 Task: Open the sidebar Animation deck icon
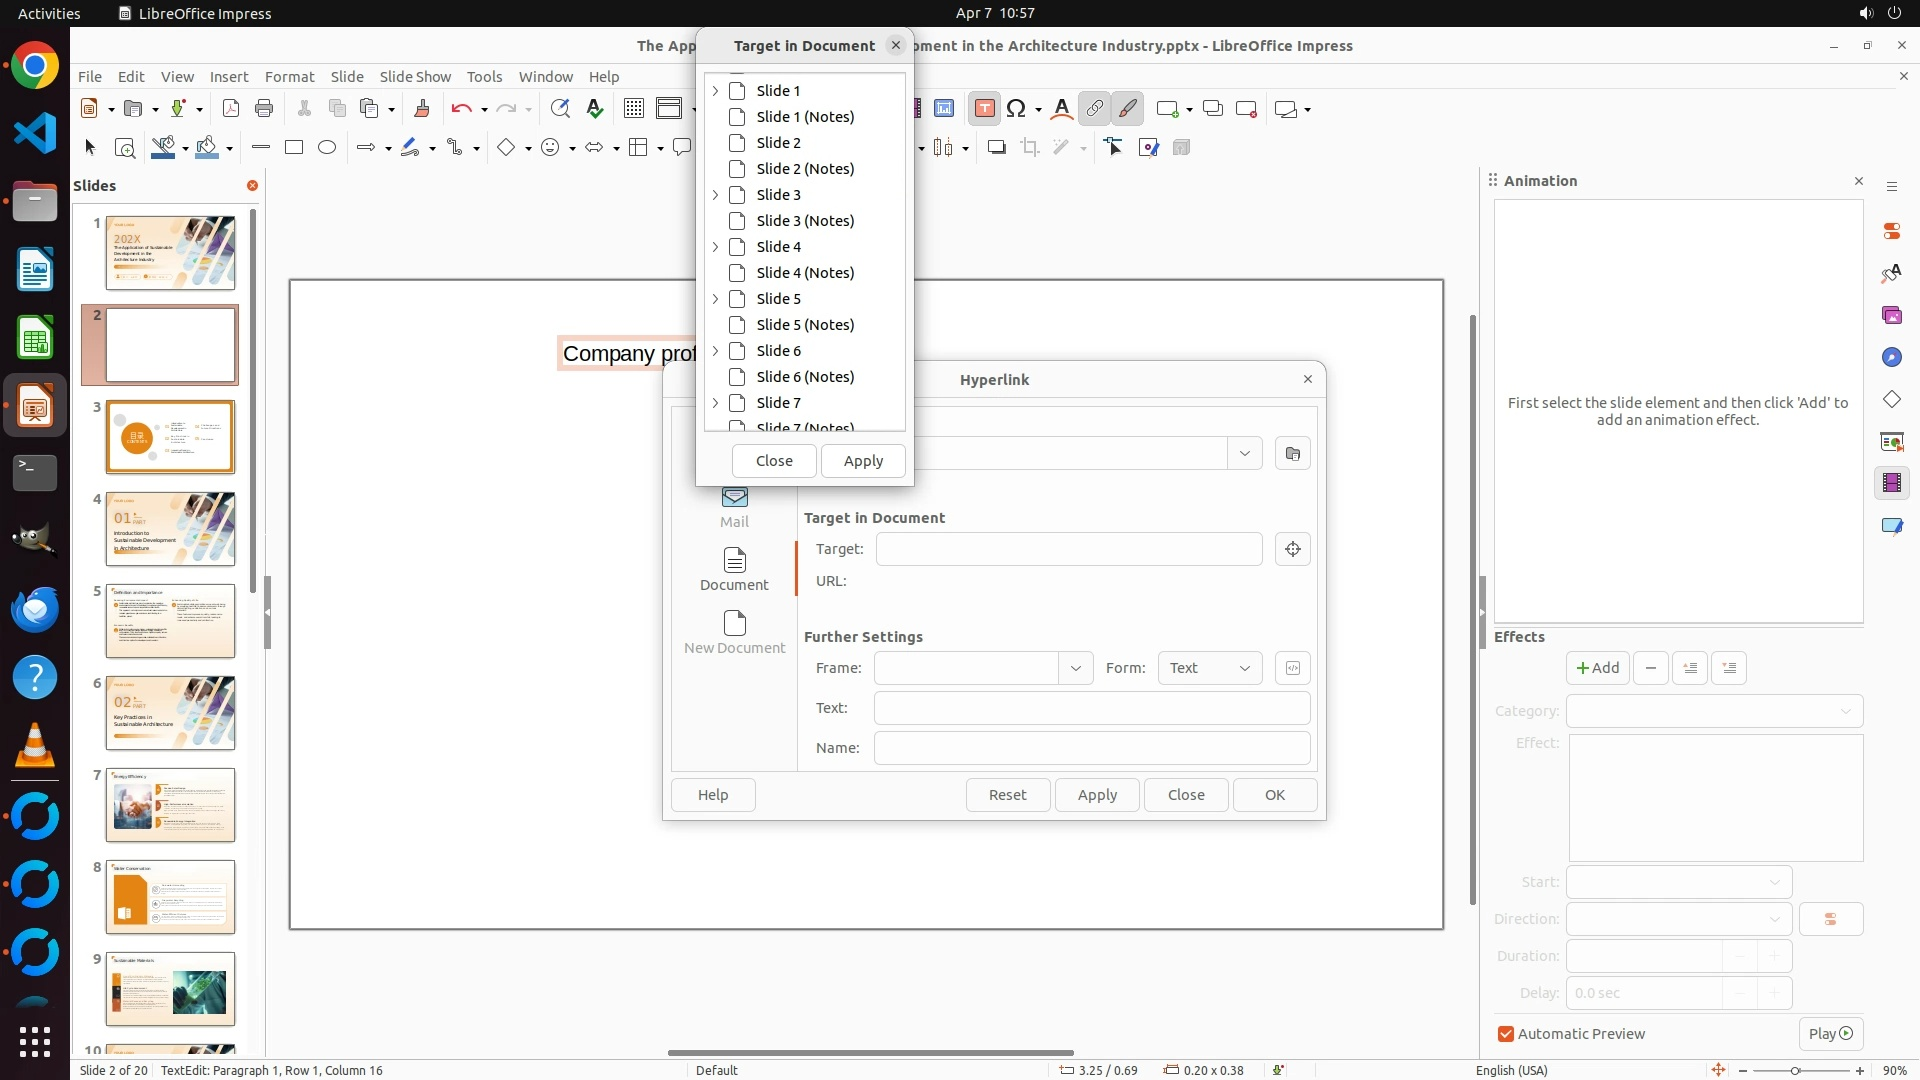pos(1891,483)
